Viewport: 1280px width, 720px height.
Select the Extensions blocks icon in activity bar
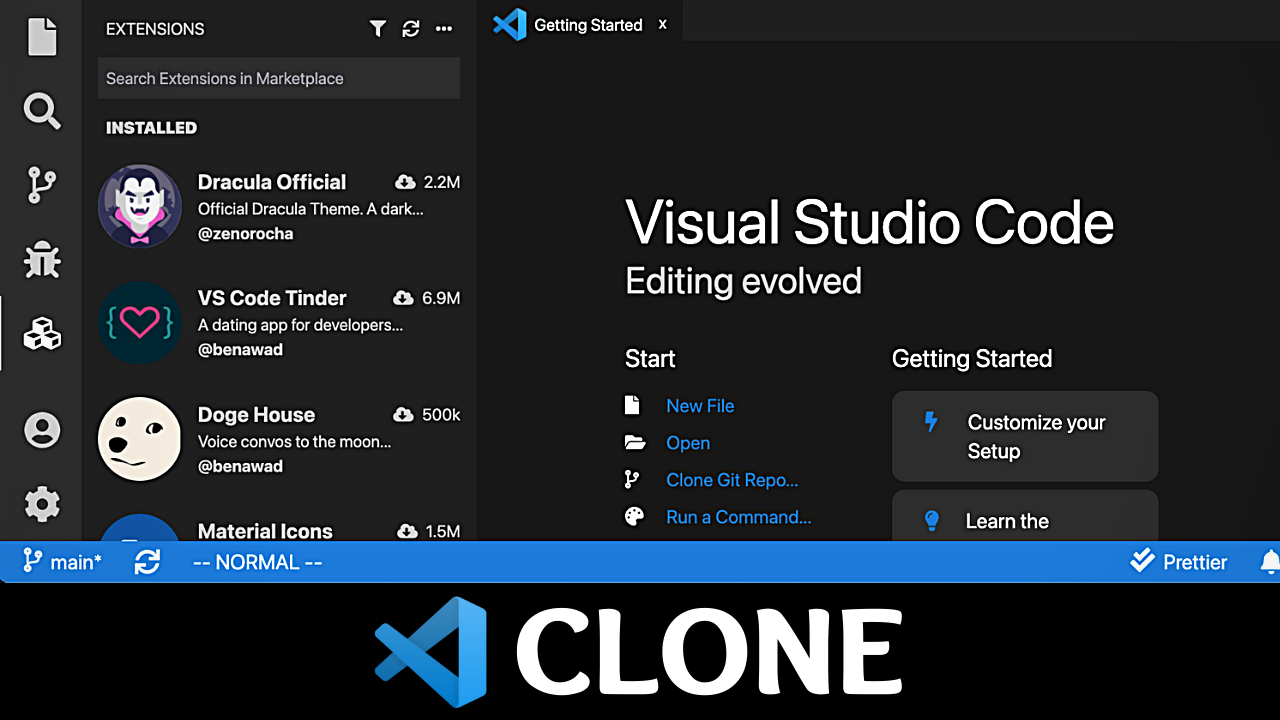tap(42, 333)
